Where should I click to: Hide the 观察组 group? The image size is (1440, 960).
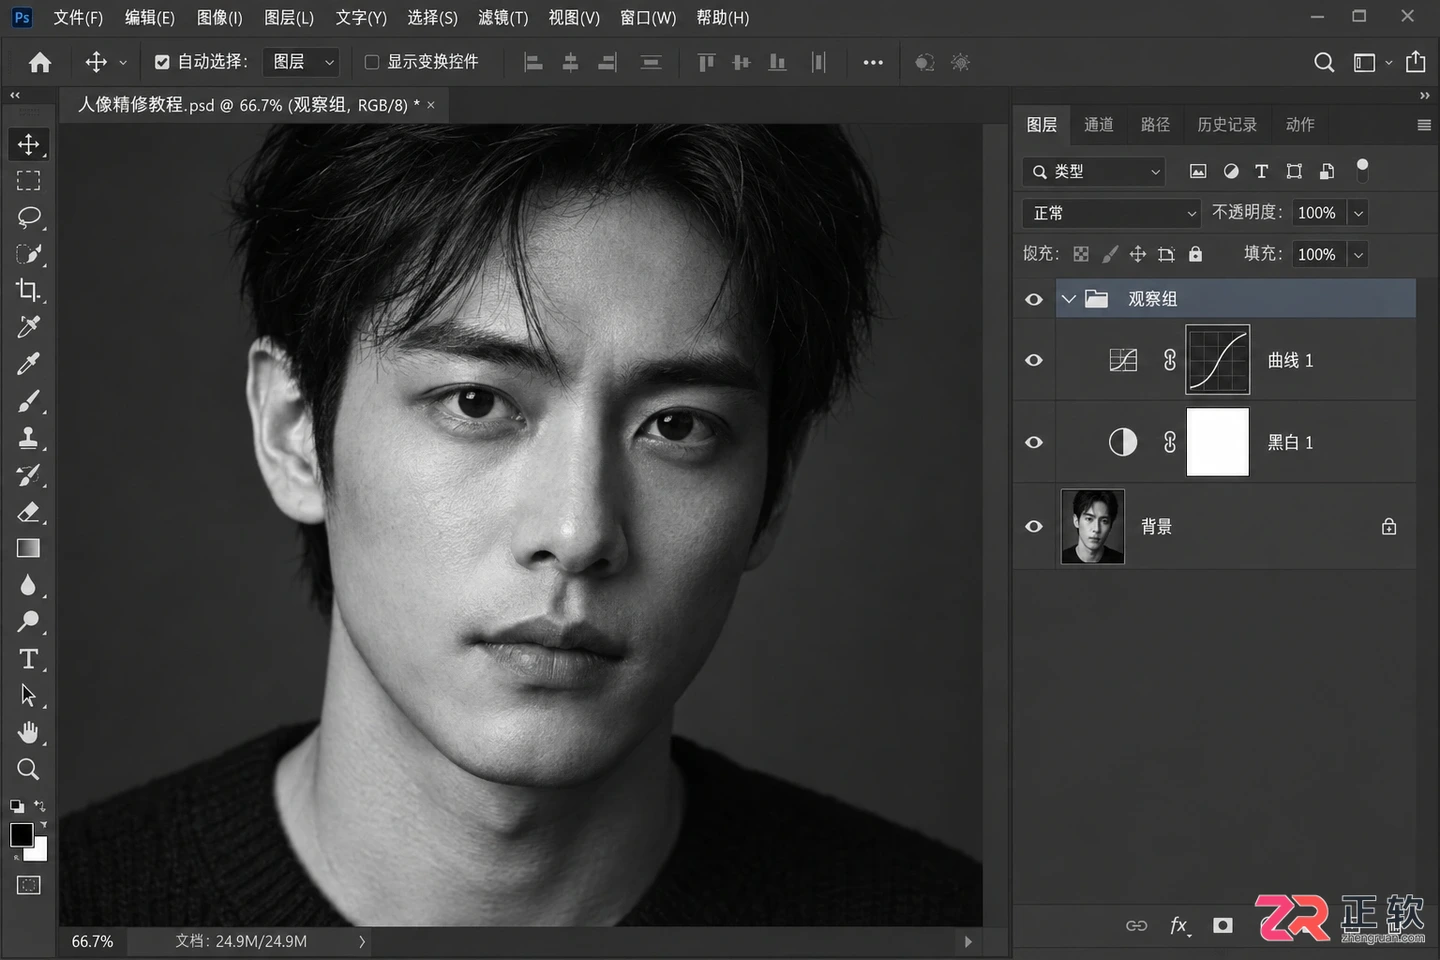(1034, 299)
